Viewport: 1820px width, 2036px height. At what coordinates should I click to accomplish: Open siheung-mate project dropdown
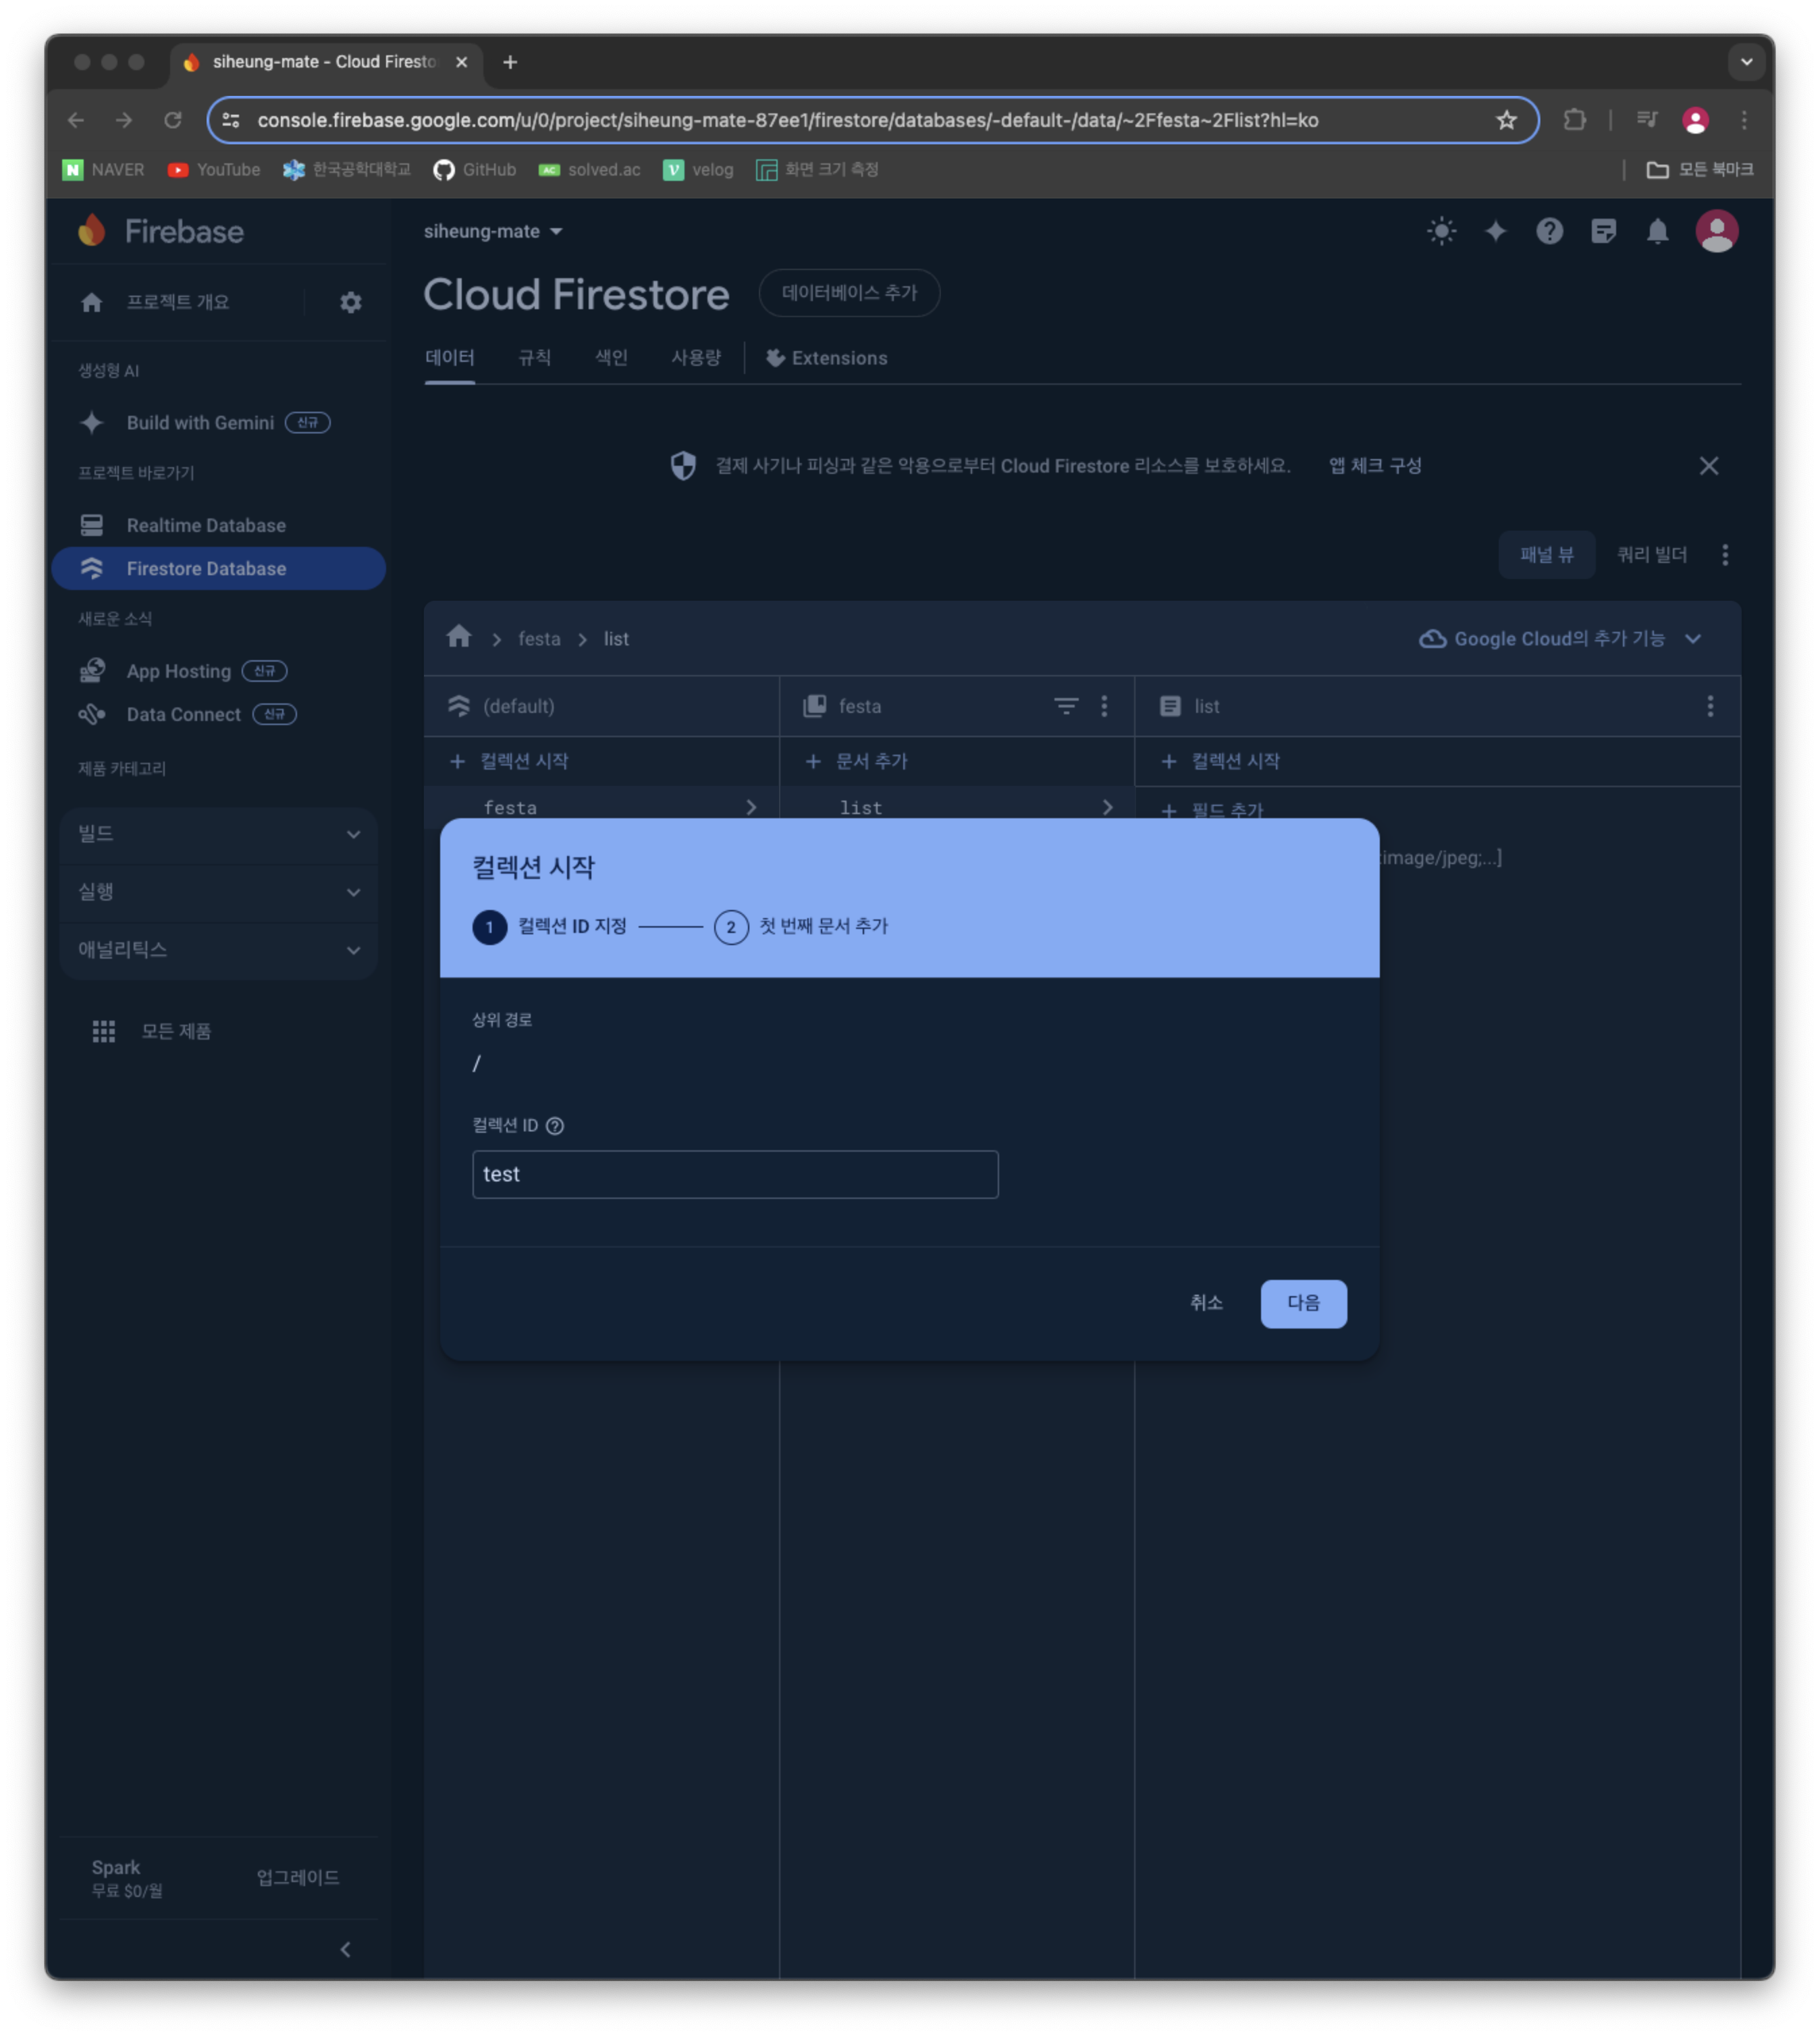(x=493, y=231)
